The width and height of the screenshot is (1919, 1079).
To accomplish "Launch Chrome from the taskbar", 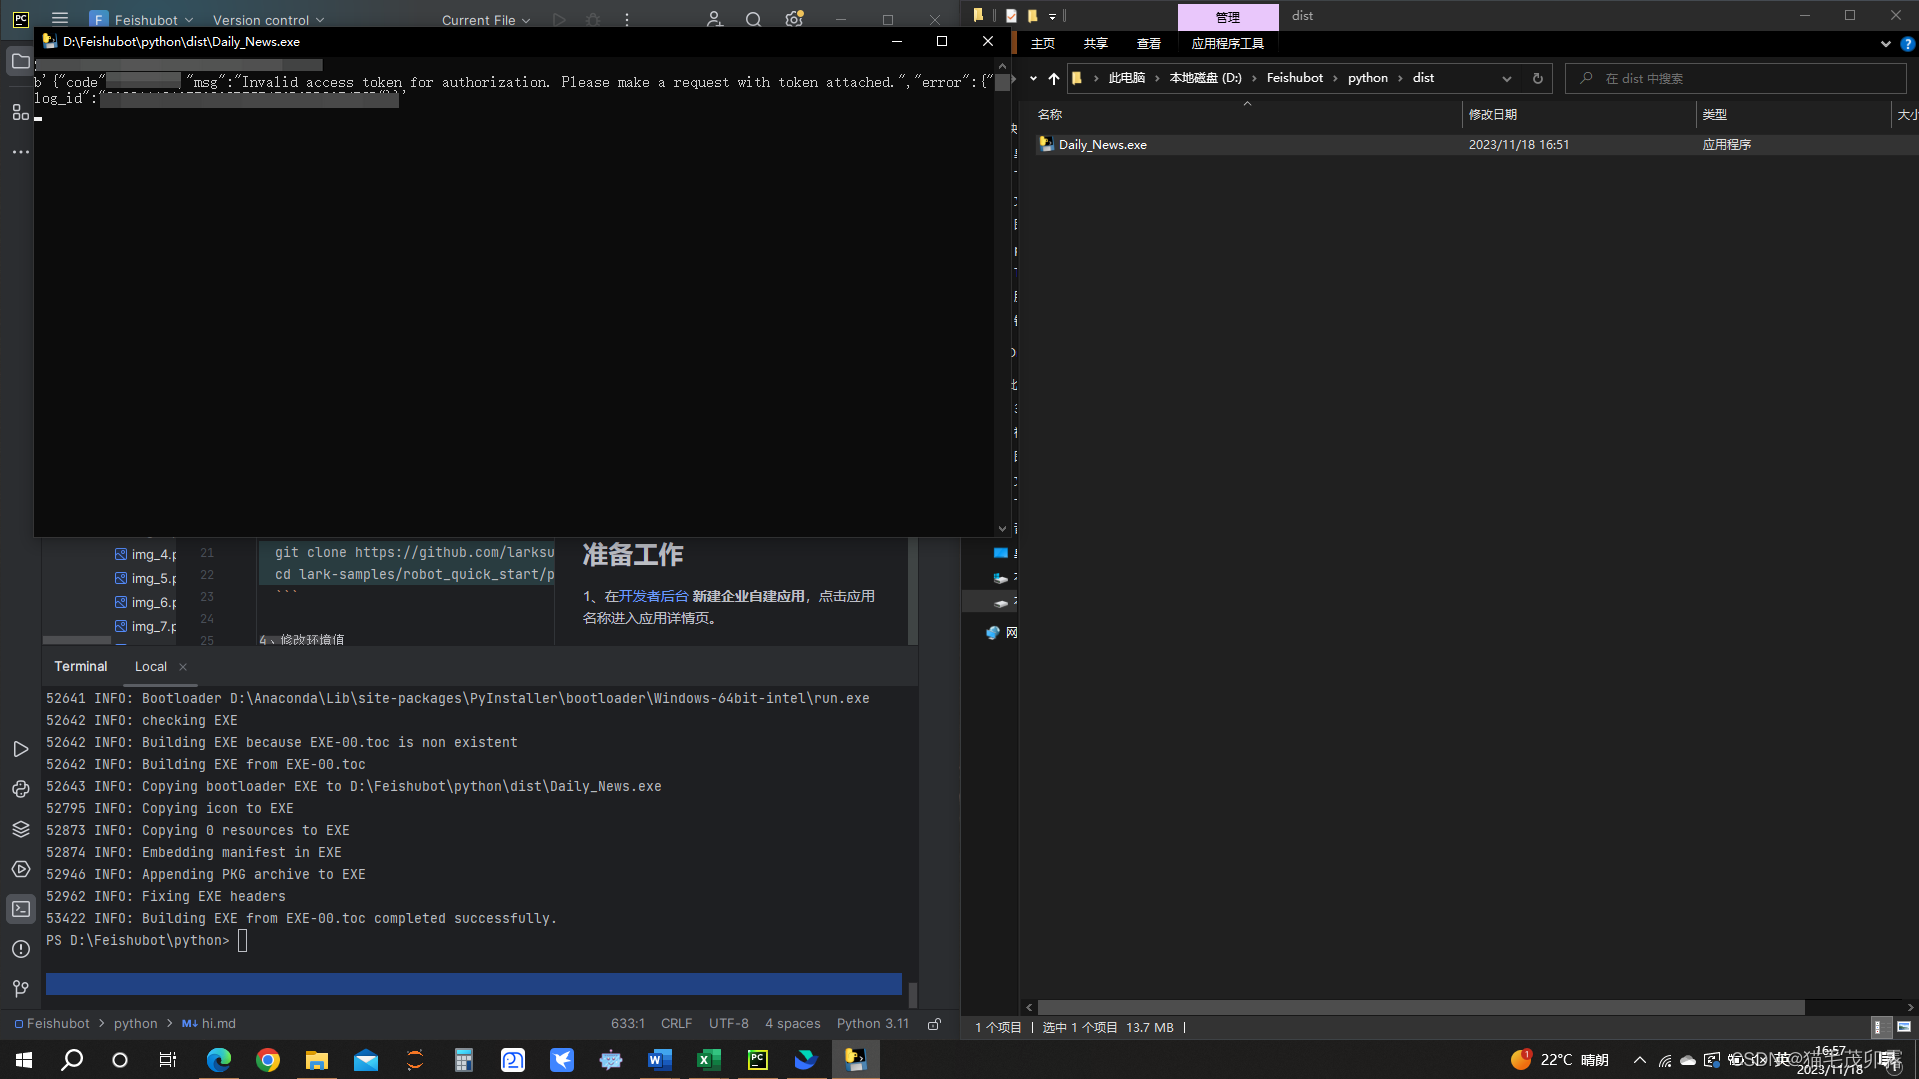I will point(268,1059).
